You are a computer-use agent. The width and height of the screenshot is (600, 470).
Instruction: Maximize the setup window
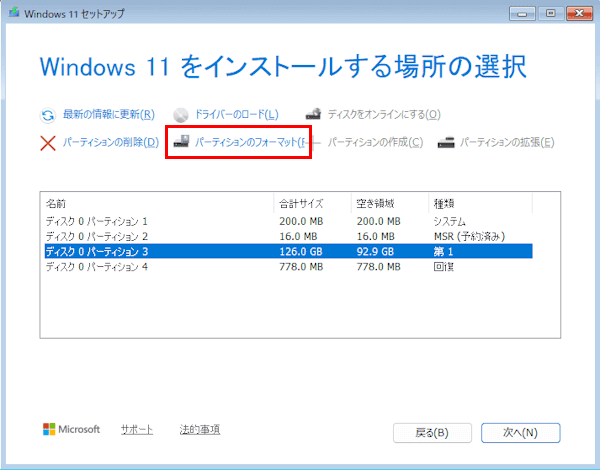tap(551, 14)
